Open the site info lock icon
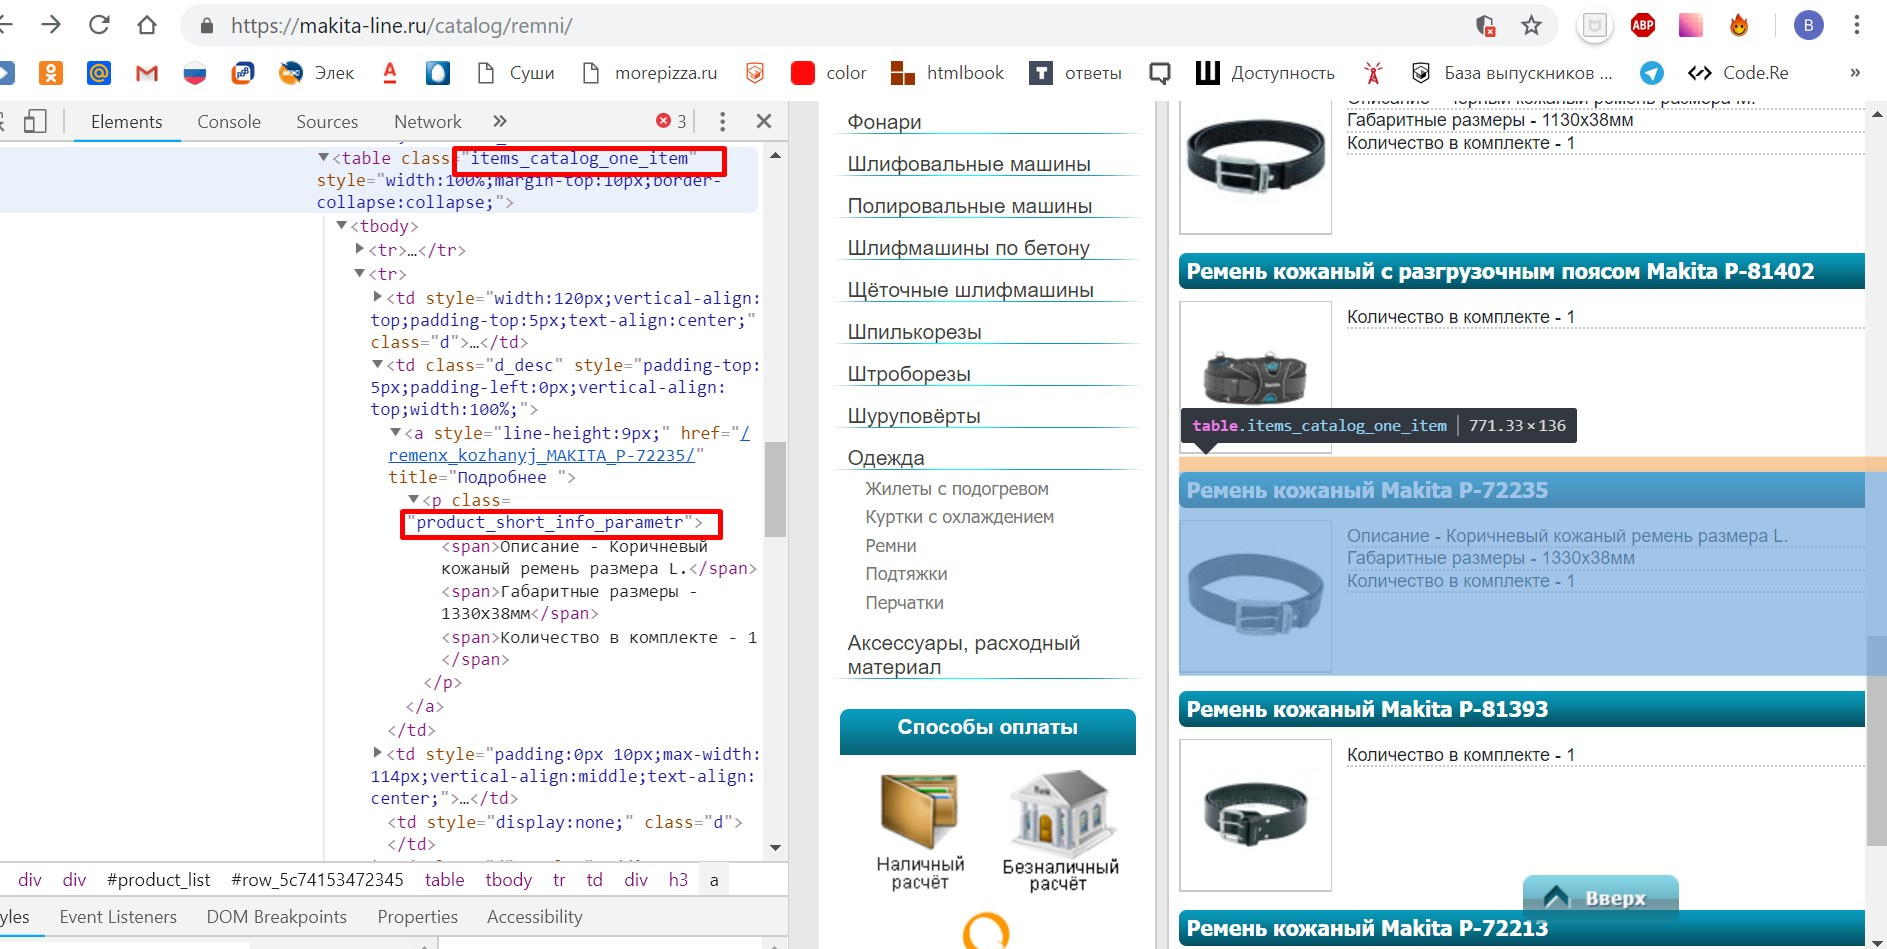This screenshot has width=1887, height=949. [x=207, y=26]
